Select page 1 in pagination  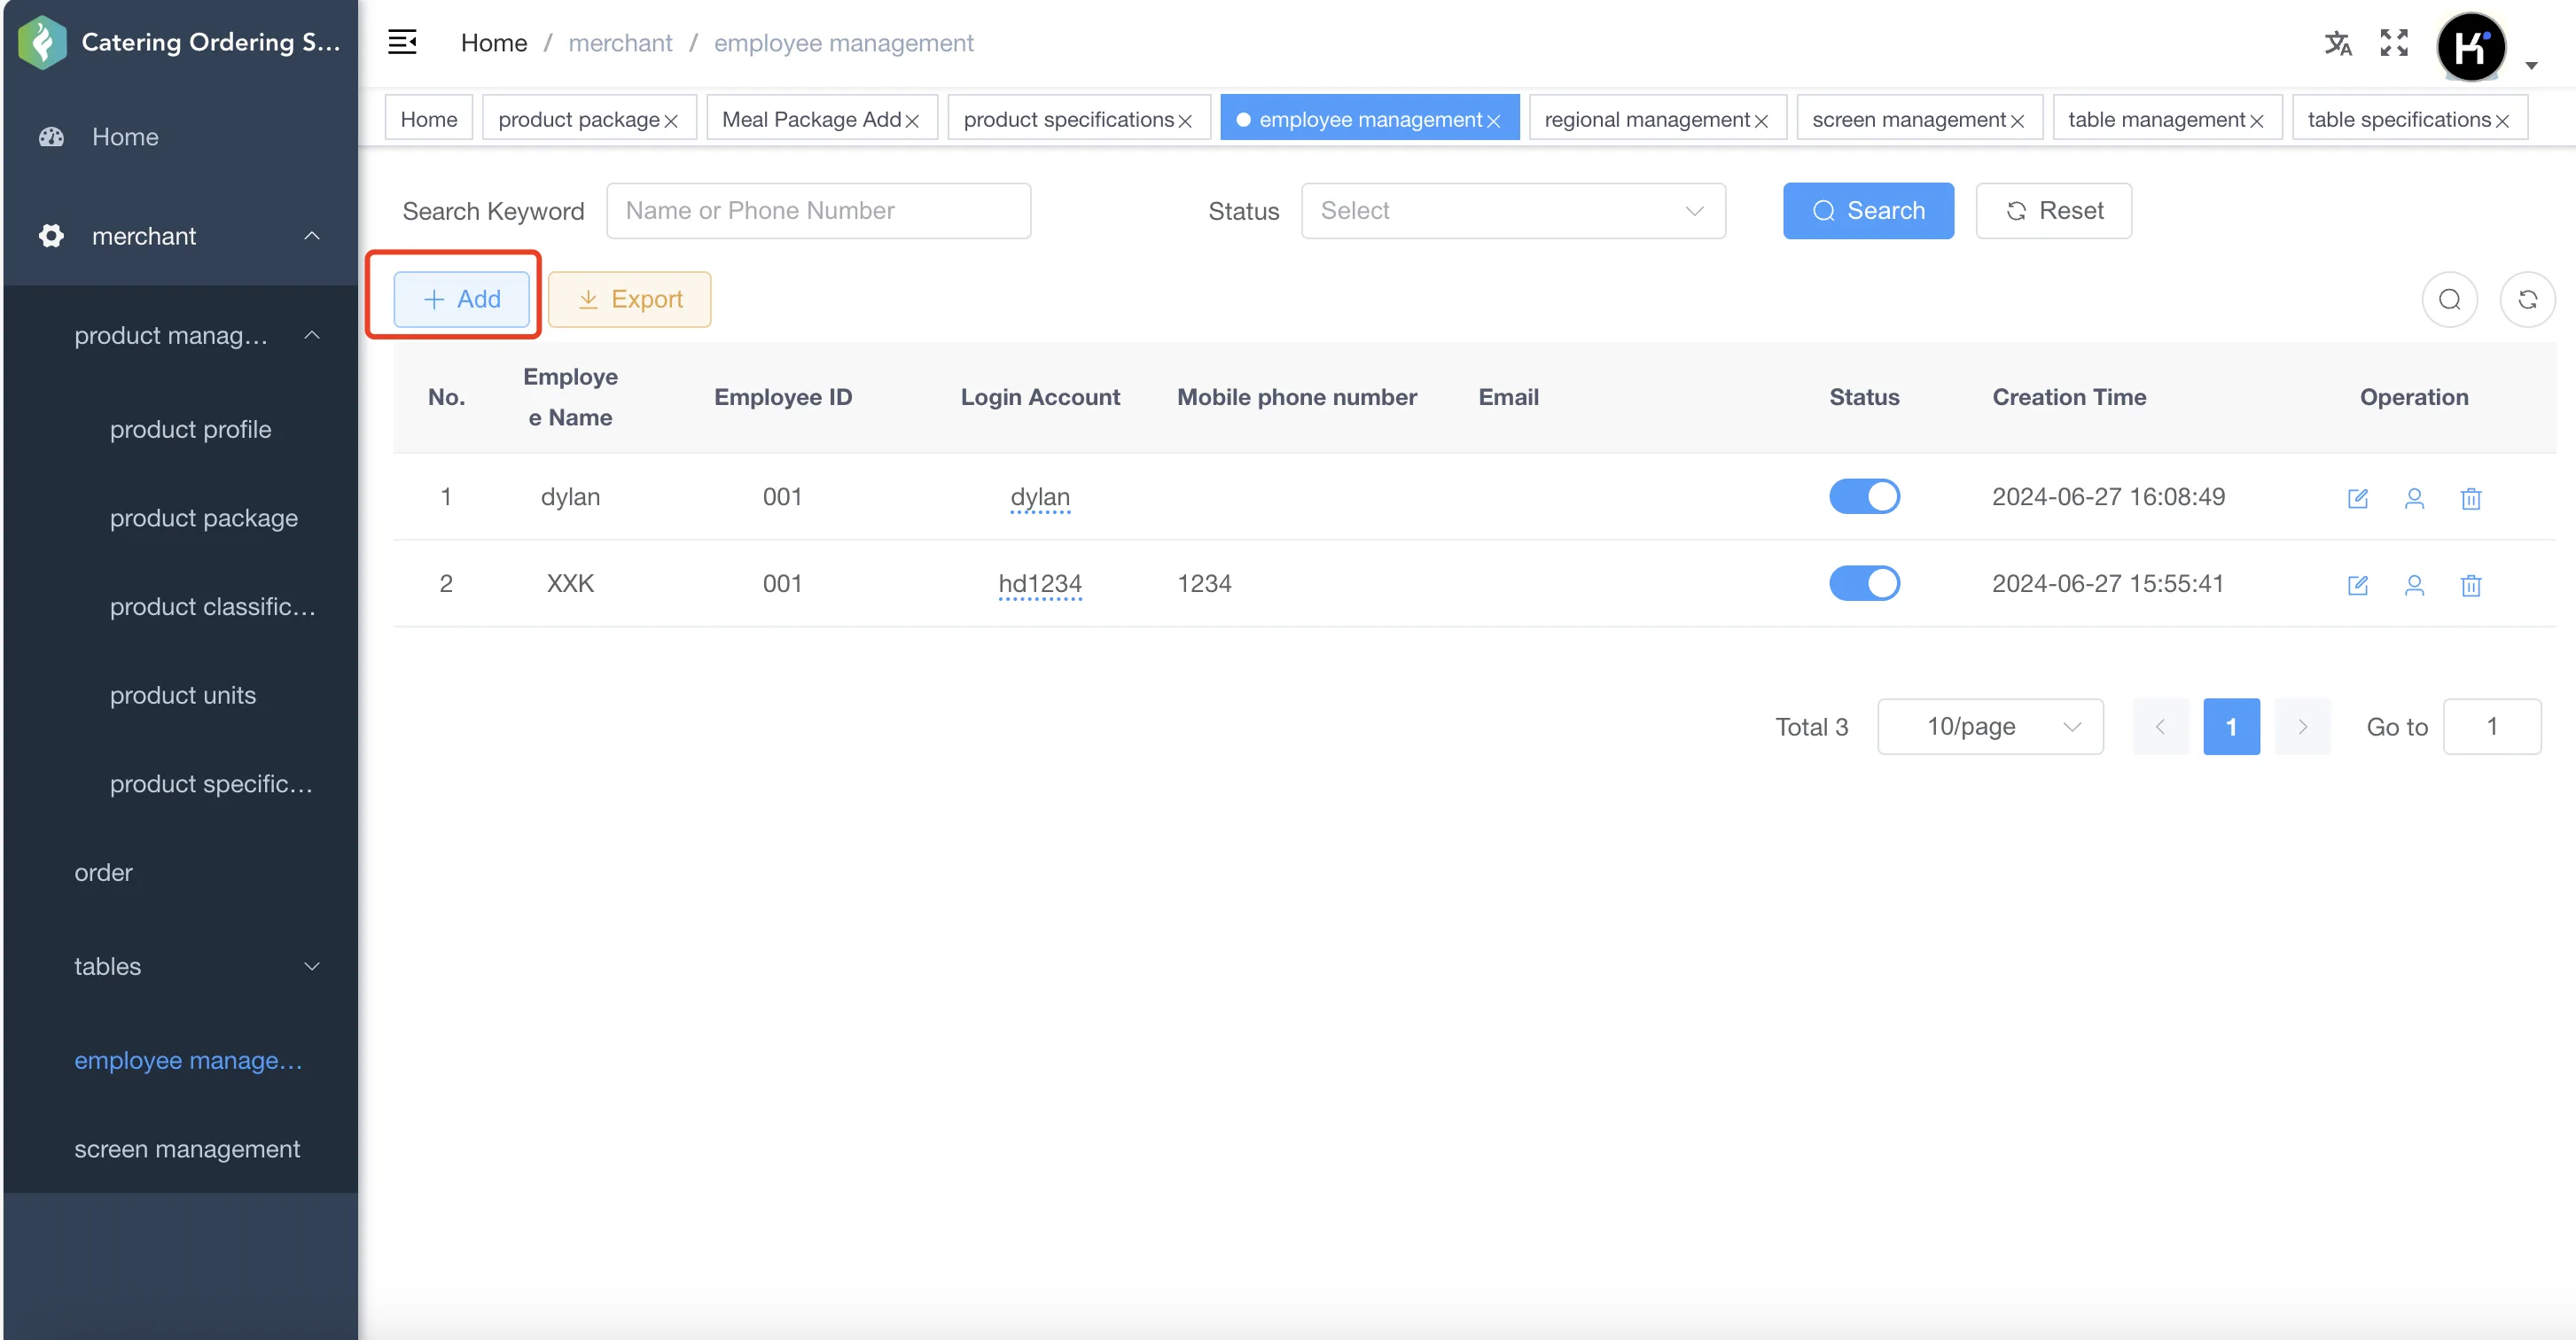[2231, 727]
